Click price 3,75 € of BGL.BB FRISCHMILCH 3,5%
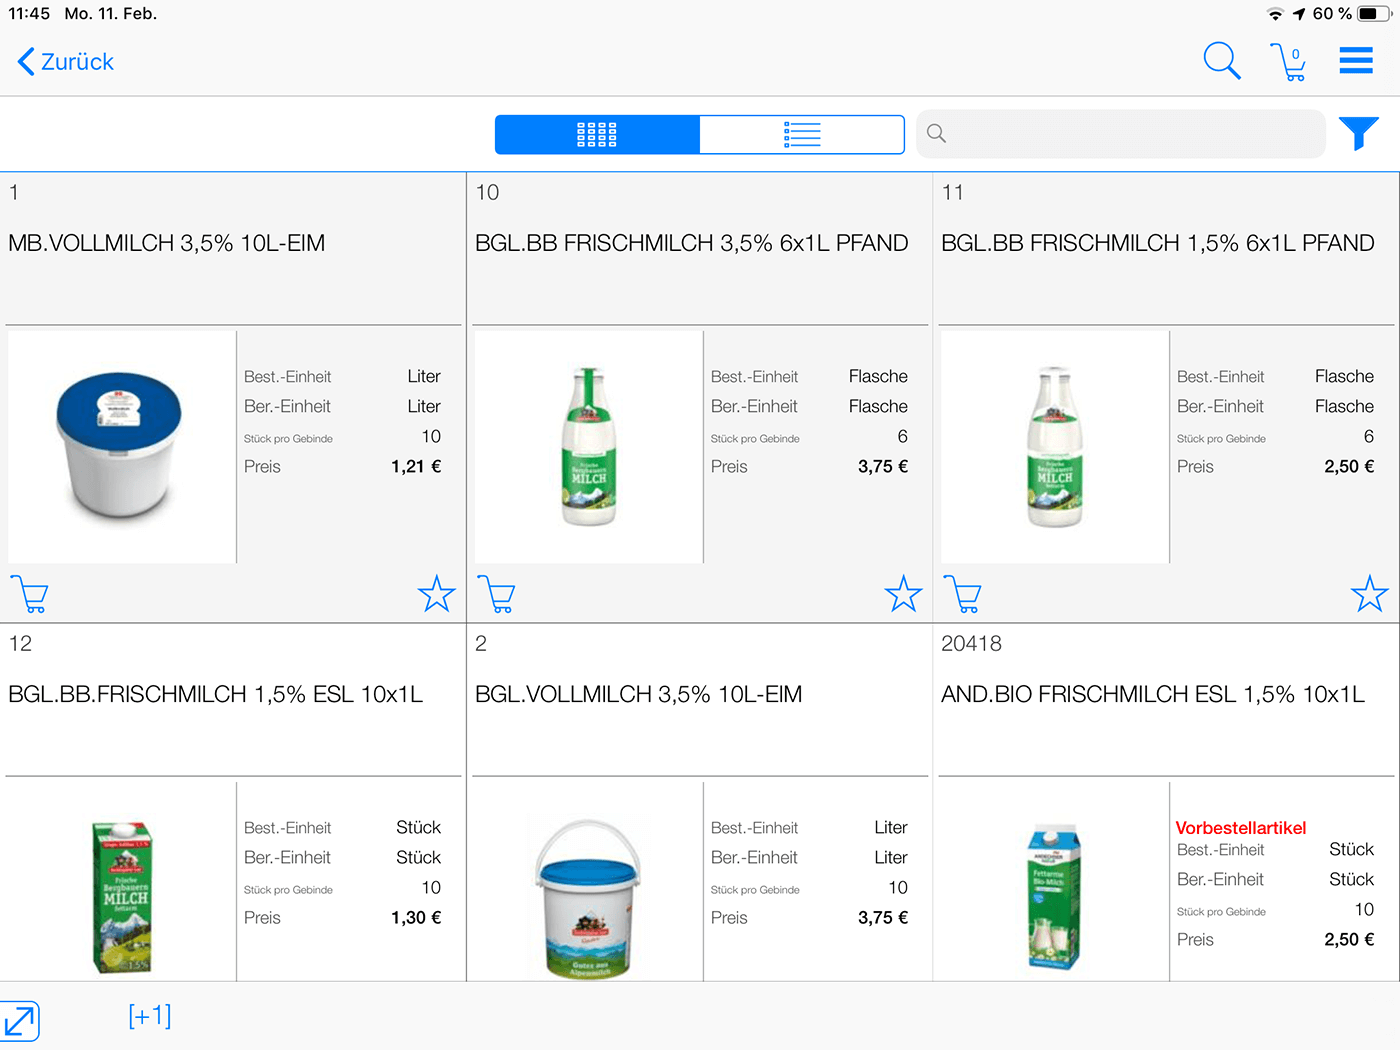The width and height of the screenshot is (1400, 1050). click(x=883, y=466)
